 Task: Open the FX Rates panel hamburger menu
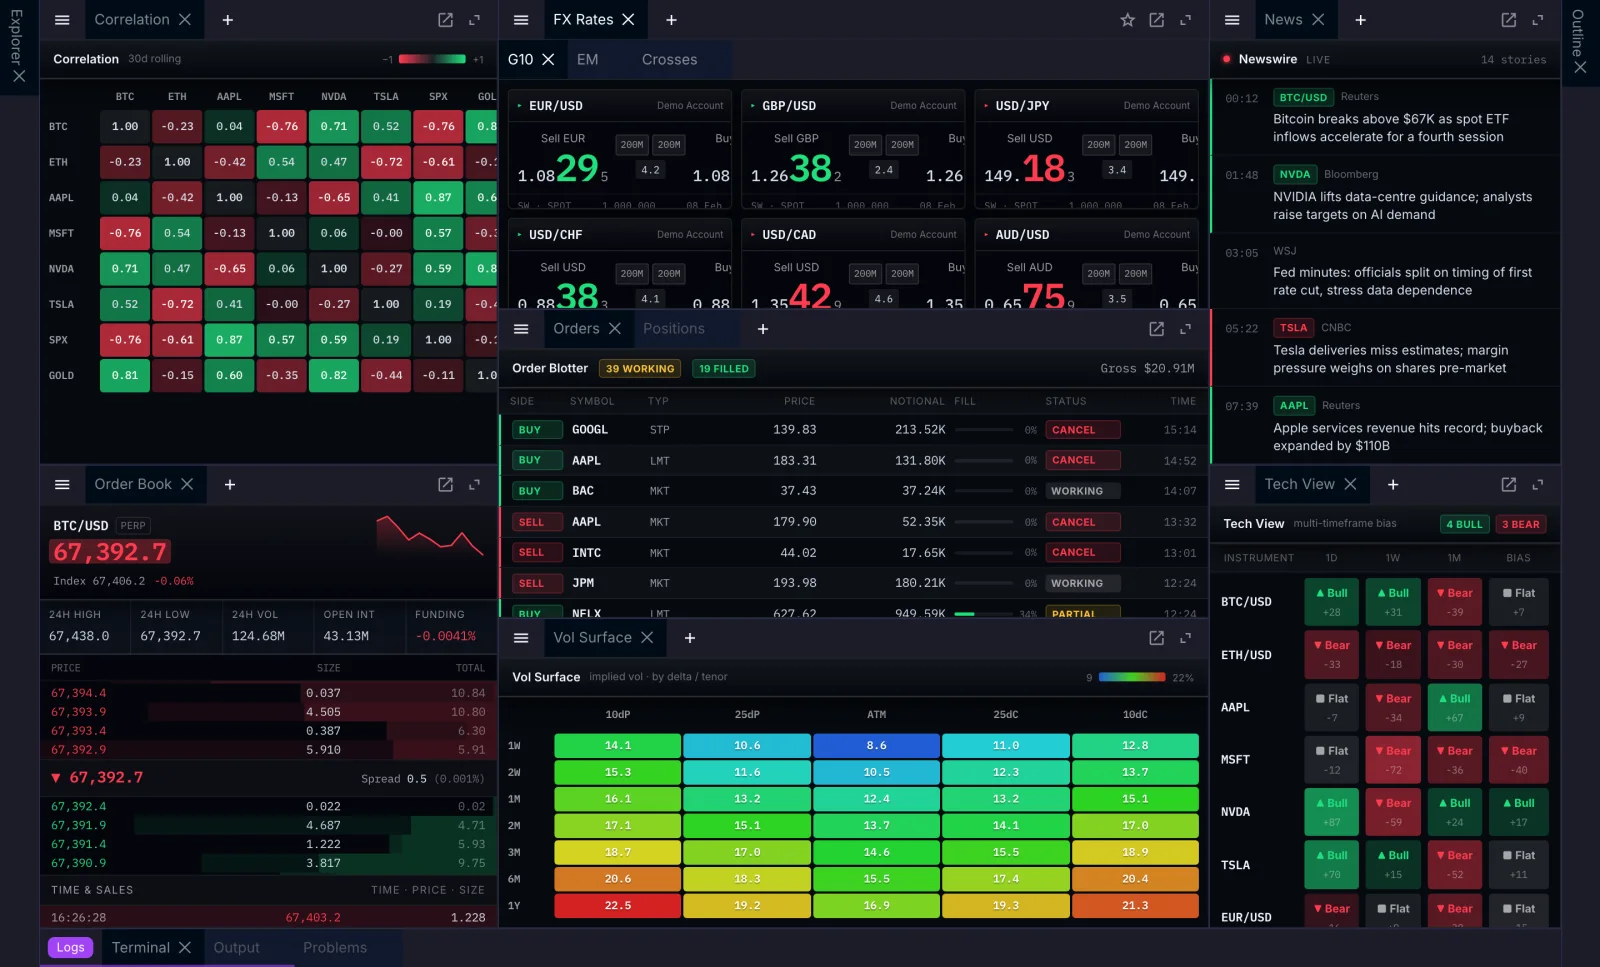coord(521,20)
